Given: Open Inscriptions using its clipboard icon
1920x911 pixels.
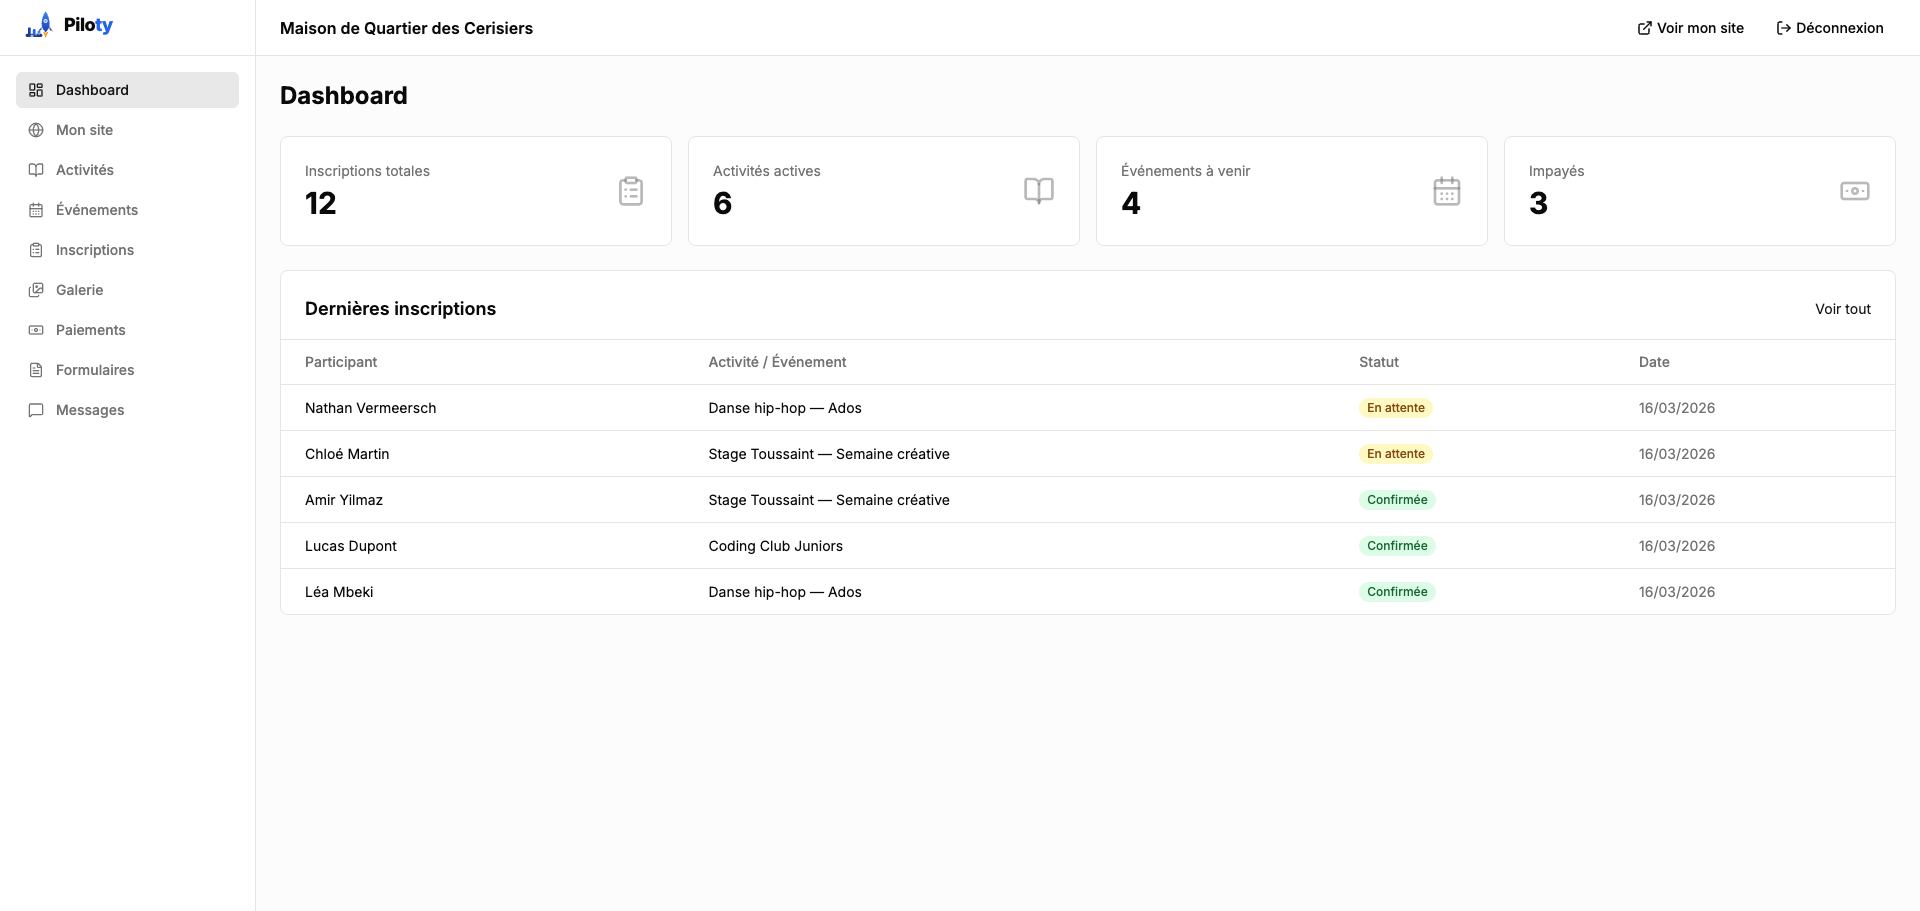Looking at the screenshot, I should click(x=36, y=250).
